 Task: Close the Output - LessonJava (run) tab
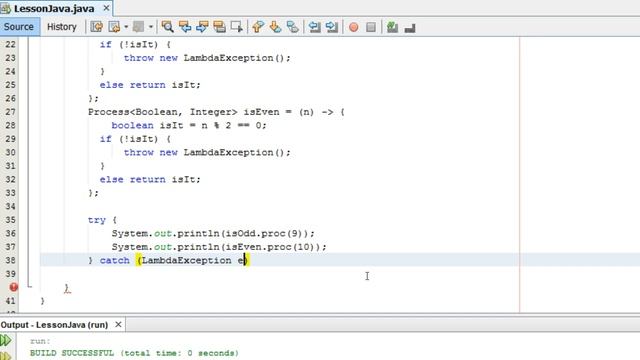[118, 324]
